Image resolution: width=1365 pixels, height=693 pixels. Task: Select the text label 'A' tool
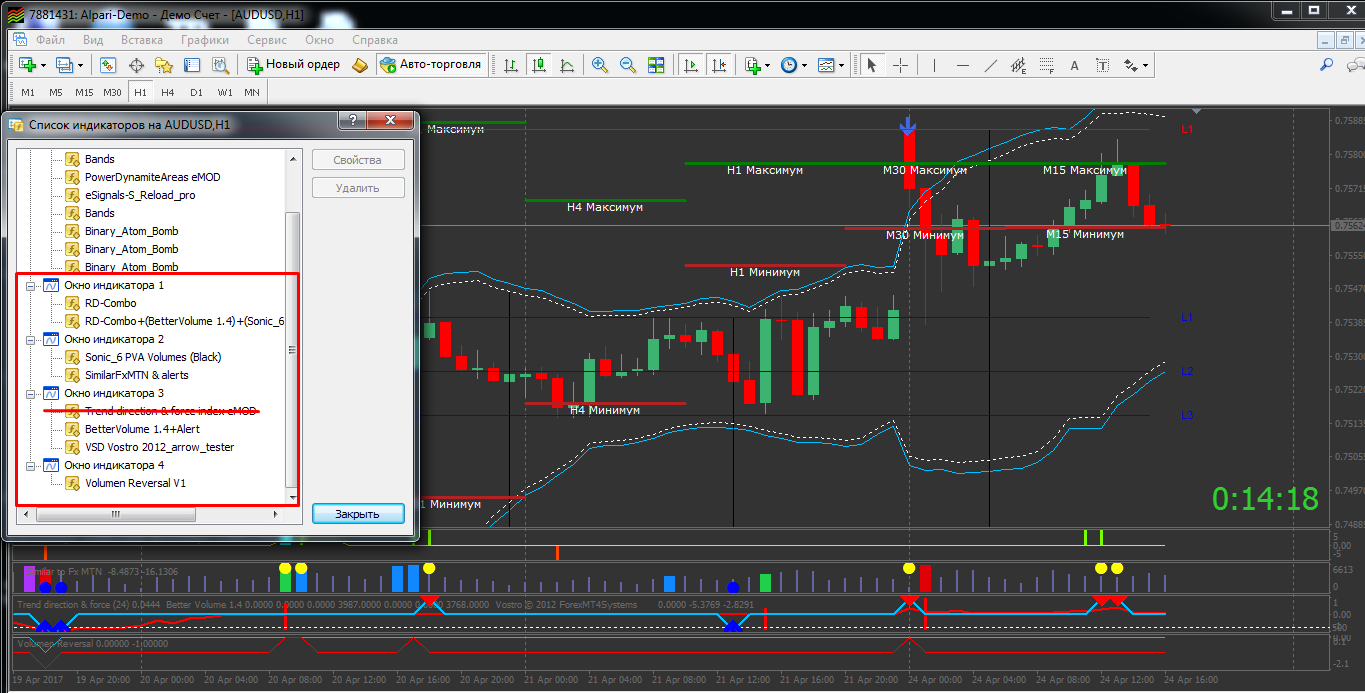(1075, 66)
